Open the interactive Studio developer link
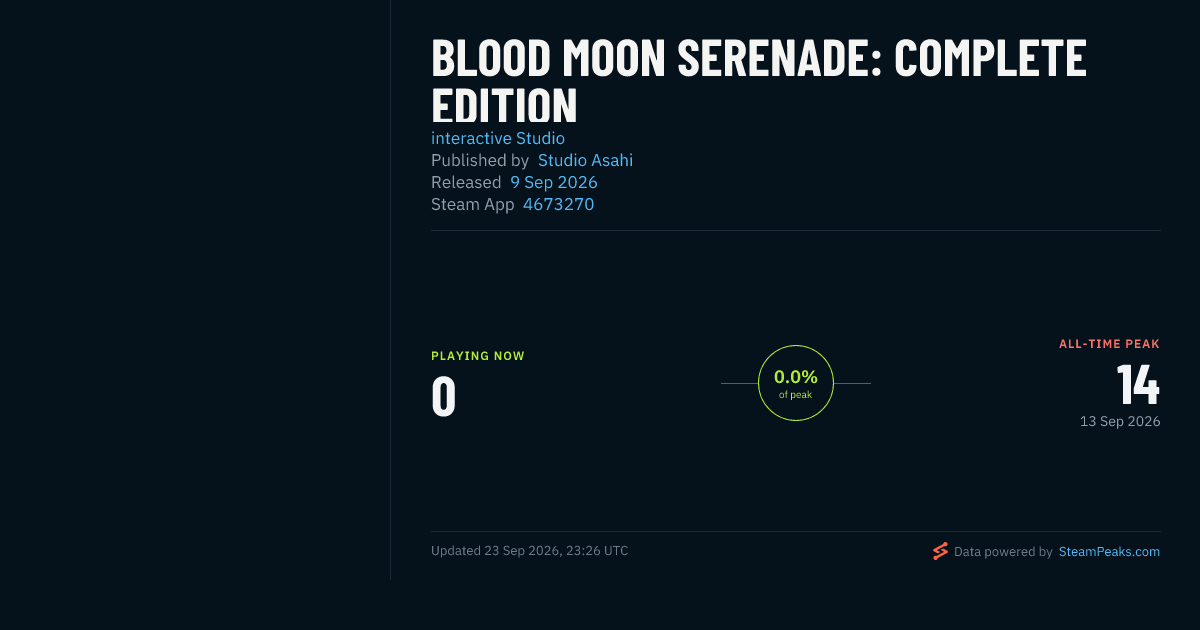This screenshot has width=1200, height=630. click(x=498, y=138)
